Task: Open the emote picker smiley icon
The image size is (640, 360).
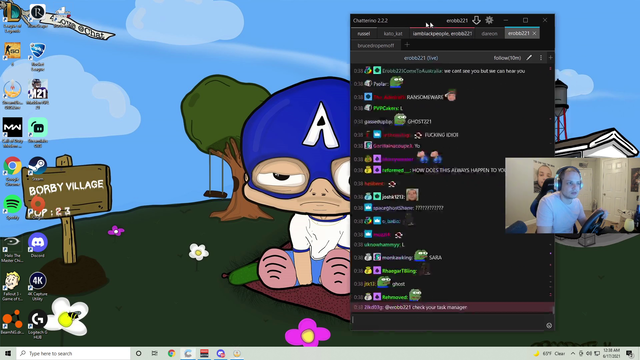Action: (549, 325)
